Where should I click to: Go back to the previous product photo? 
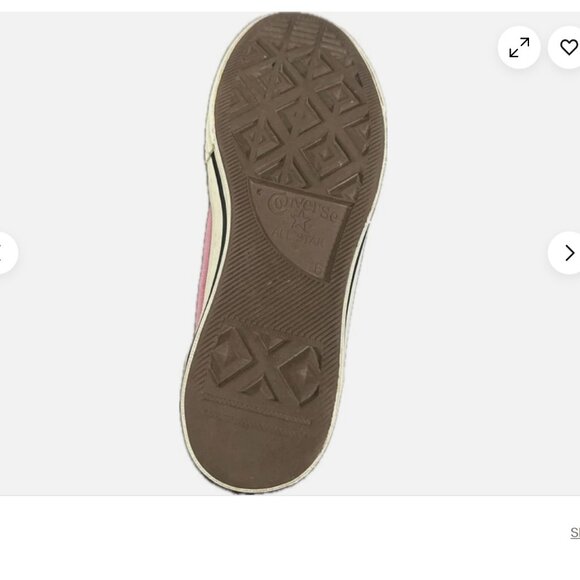pos(7,253)
